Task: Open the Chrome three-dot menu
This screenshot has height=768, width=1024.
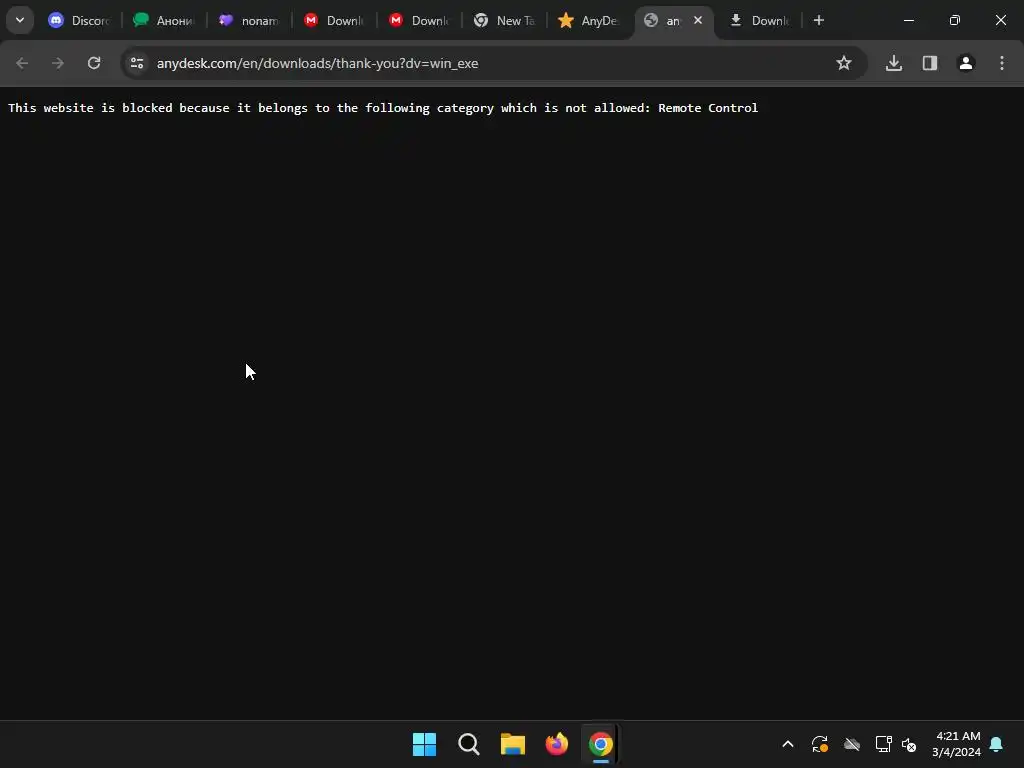Action: click(x=1002, y=63)
